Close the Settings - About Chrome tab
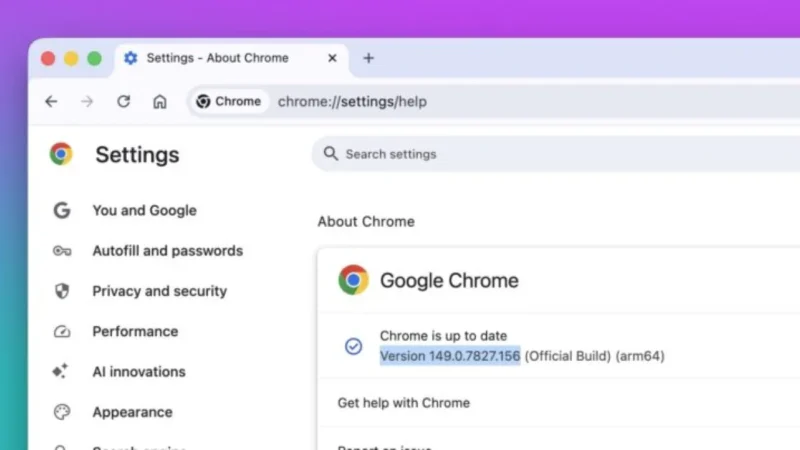The height and width of the screenshot is (450, 800). click(x=332, y=58)
